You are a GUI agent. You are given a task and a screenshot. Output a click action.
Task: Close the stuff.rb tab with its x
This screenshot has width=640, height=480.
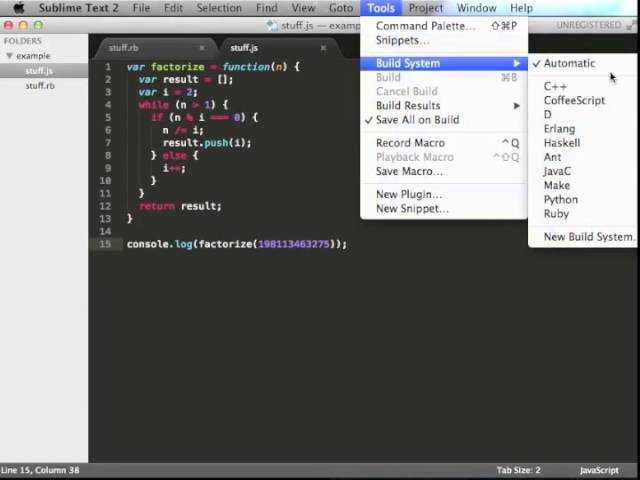tap(202, 48)
